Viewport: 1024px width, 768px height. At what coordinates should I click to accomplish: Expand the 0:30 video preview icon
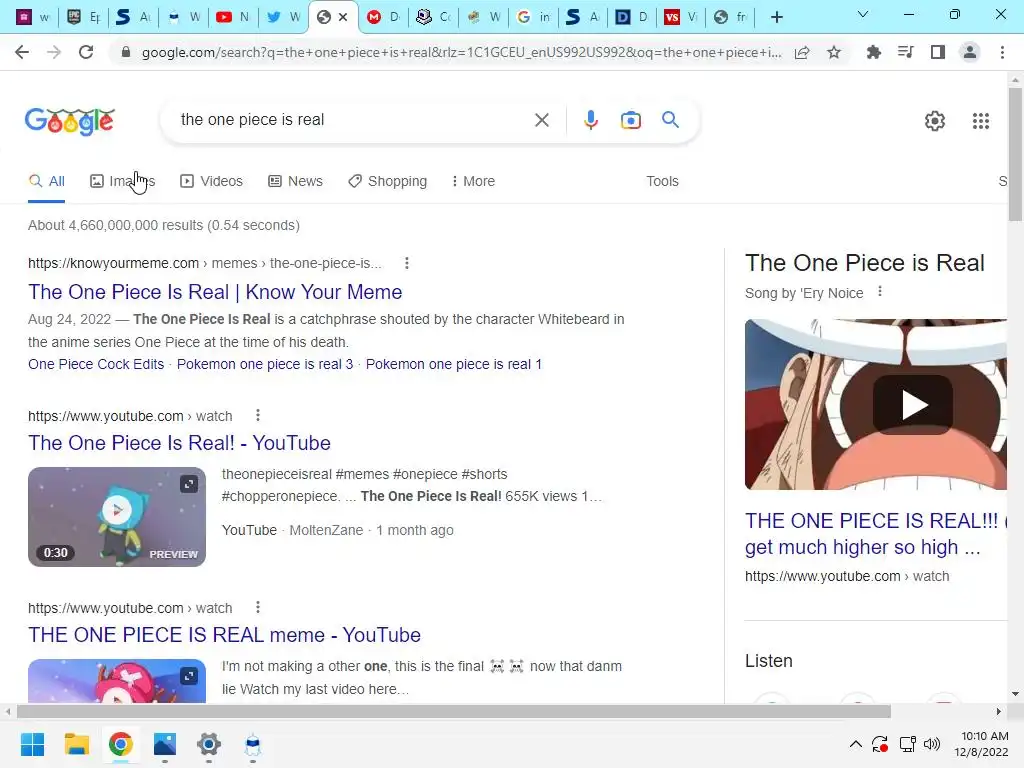click(x=189, y=484)
